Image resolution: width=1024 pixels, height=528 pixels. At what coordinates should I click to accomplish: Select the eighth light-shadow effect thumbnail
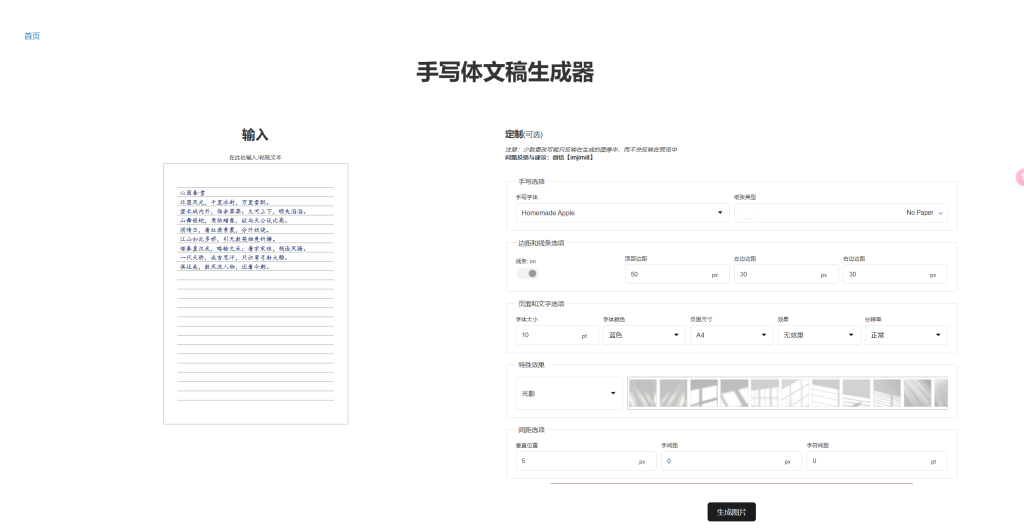(856, 393)
